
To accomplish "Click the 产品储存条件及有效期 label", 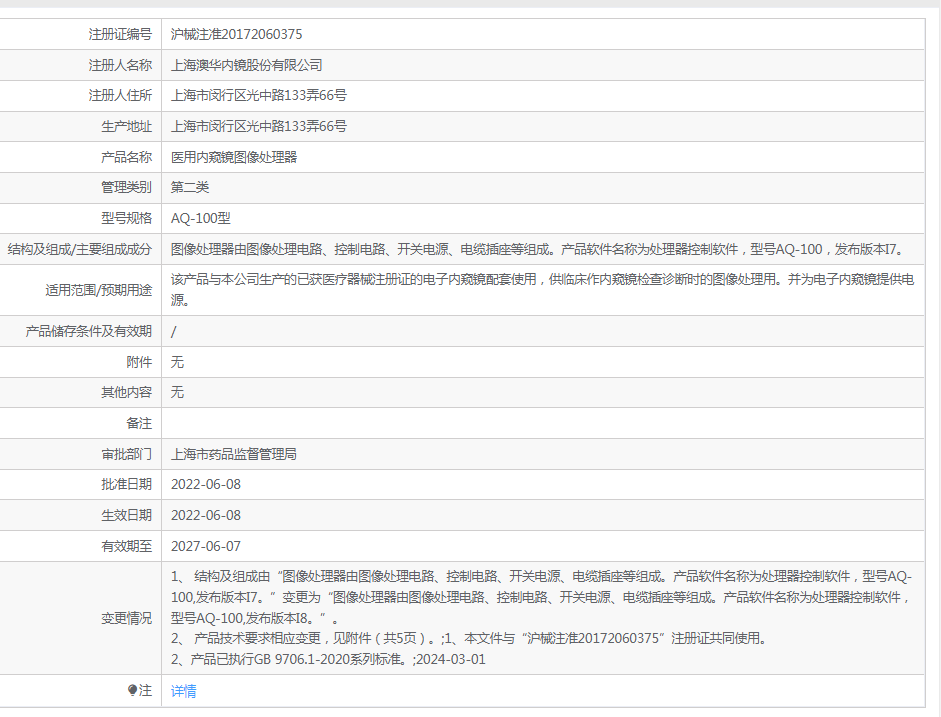I will pos(89,331).
